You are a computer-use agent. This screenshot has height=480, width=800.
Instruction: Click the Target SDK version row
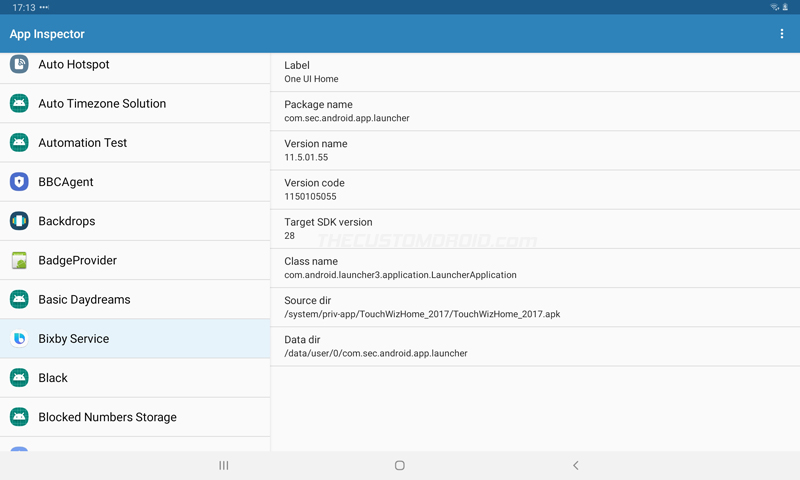[535, 229]
